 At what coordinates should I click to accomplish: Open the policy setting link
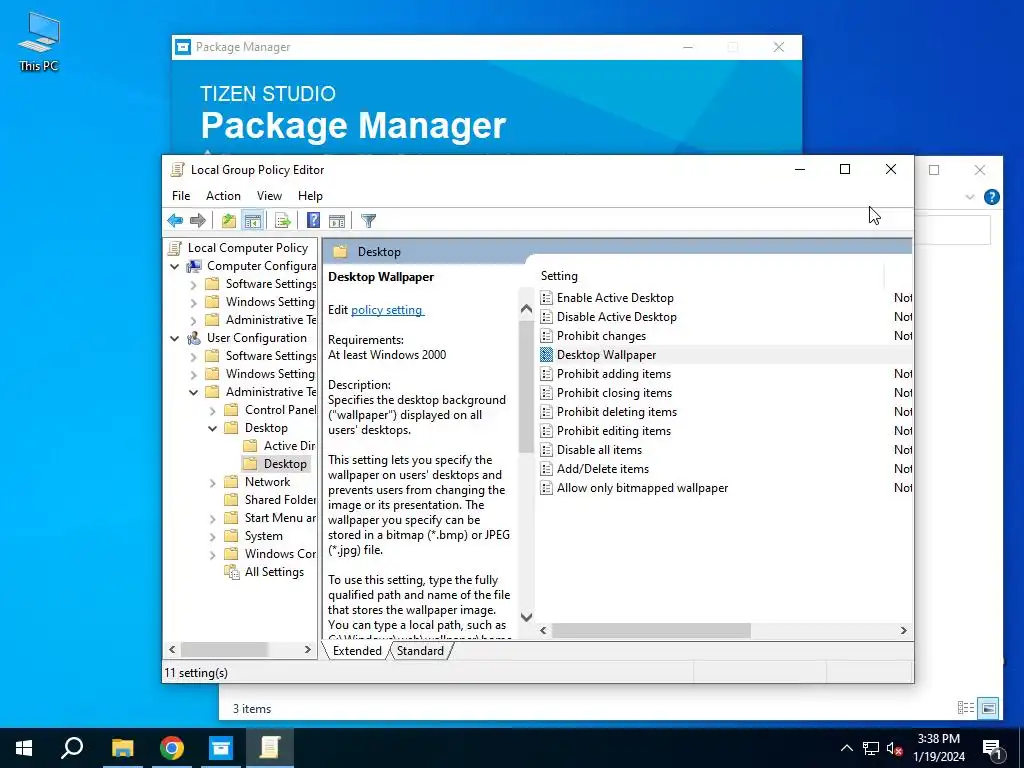pyautogui.click(x=387, y=310)
